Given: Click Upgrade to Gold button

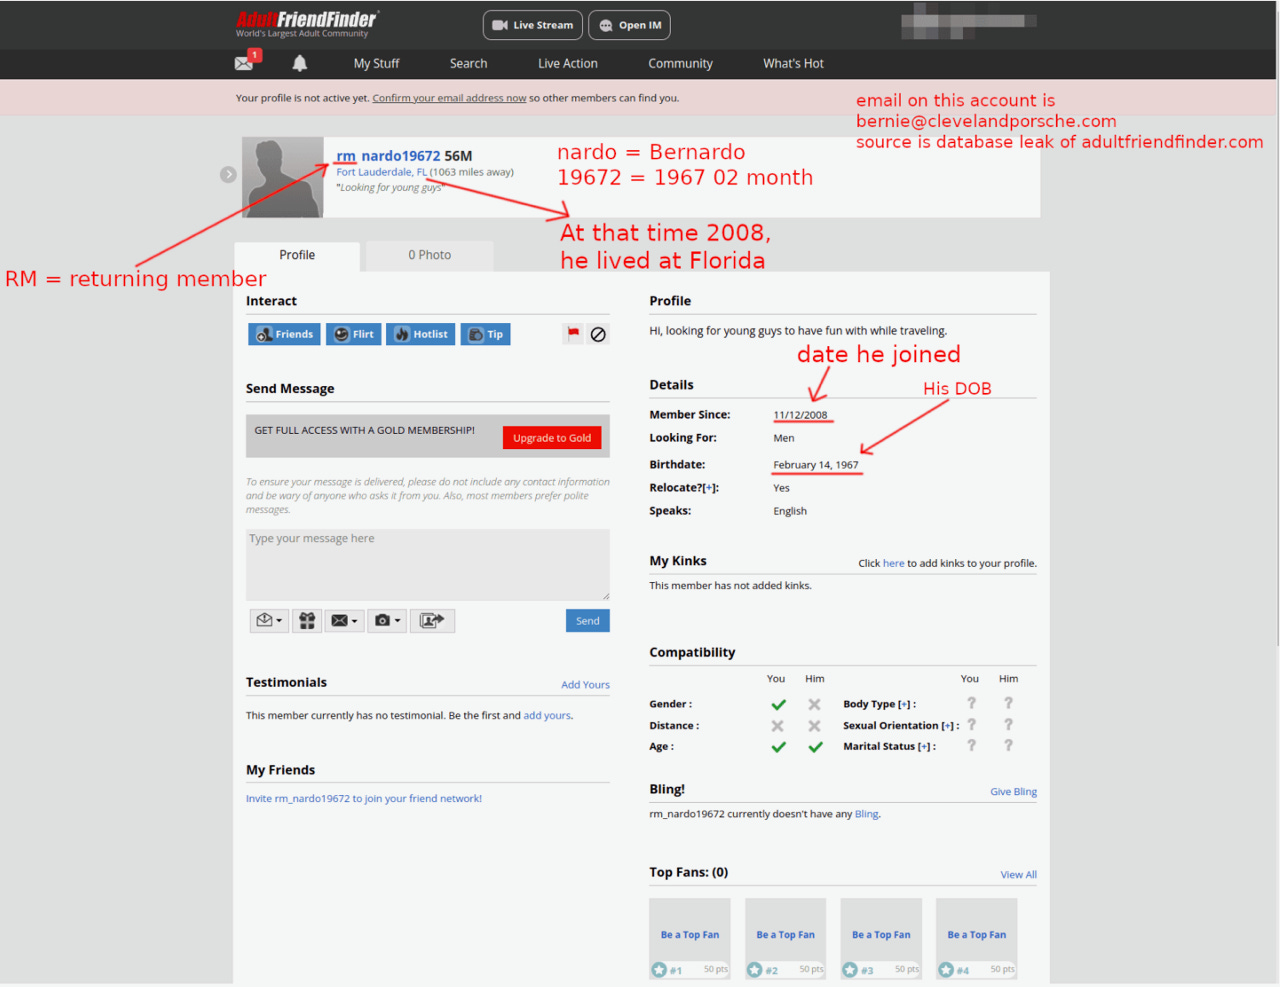Looking at the screenshot, I should [552, 437].
